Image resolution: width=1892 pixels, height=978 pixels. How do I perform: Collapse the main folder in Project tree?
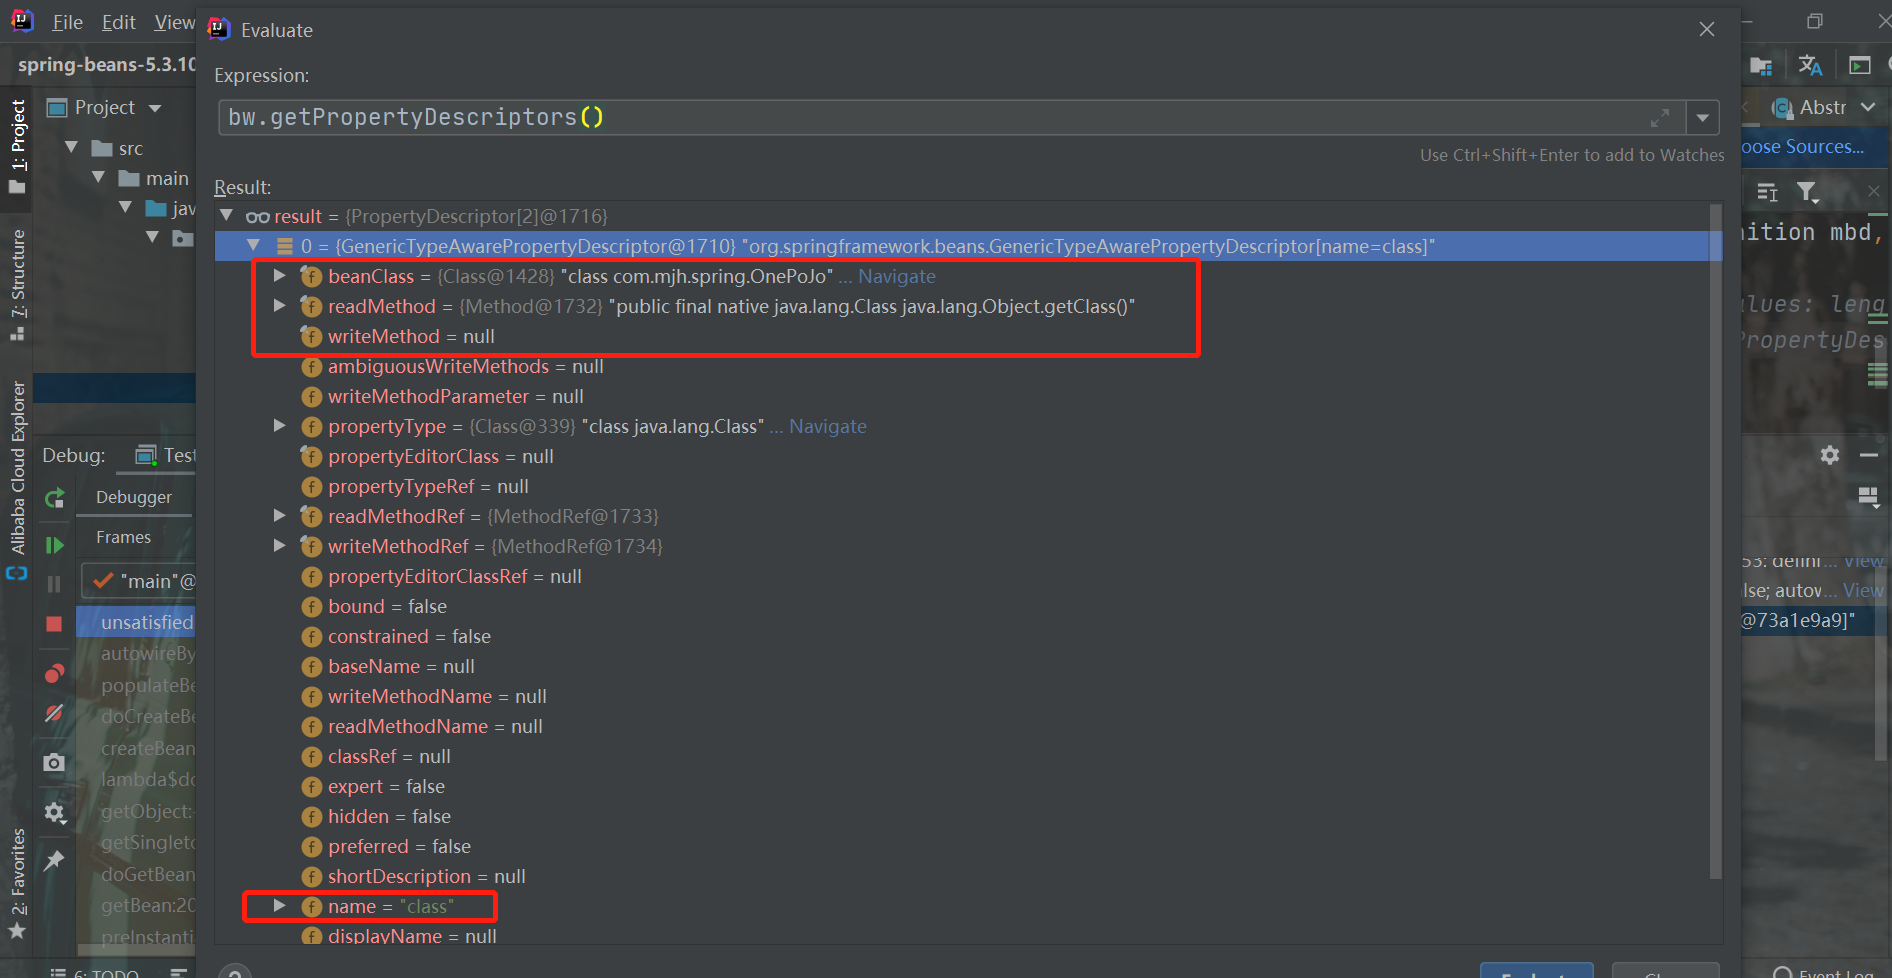(99, 178)
